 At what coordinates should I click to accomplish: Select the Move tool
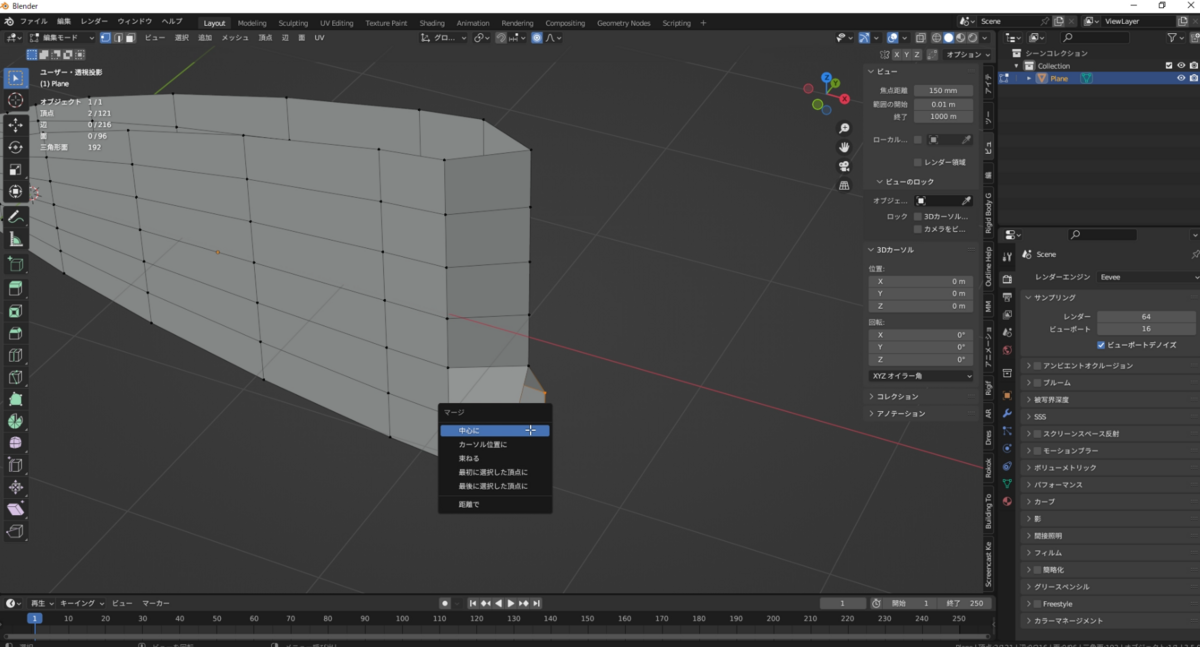pos(16,125)
